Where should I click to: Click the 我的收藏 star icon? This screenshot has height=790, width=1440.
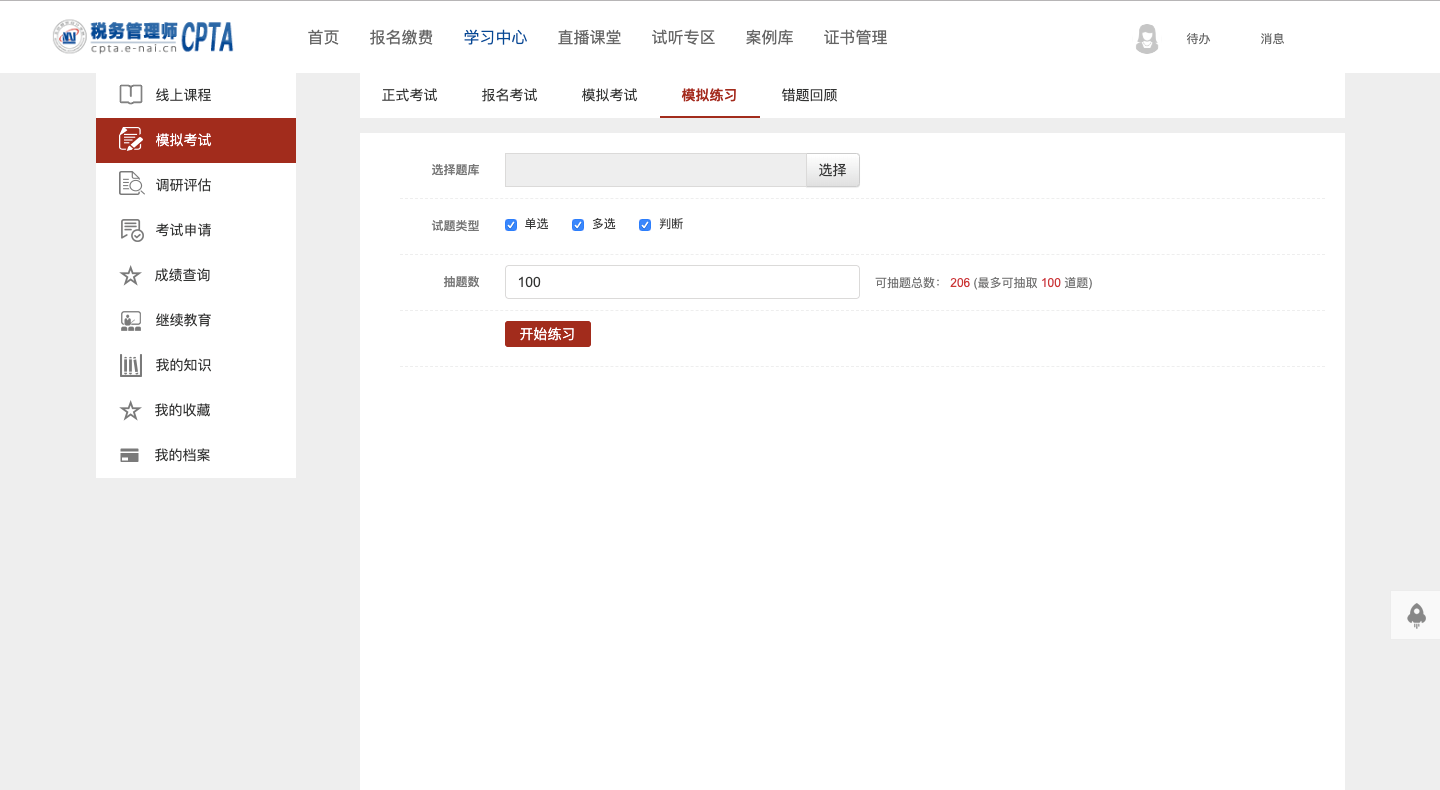[x=131, y=410]
